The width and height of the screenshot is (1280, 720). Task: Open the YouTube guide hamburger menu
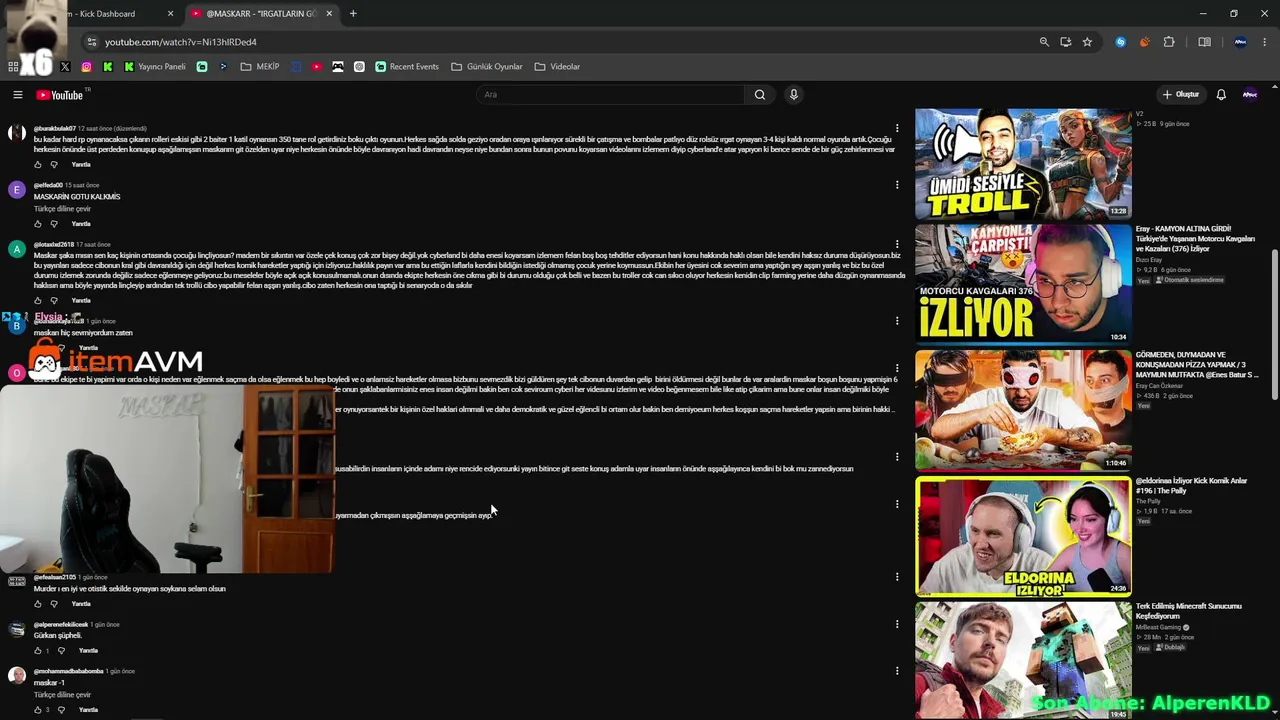(17, 95)
